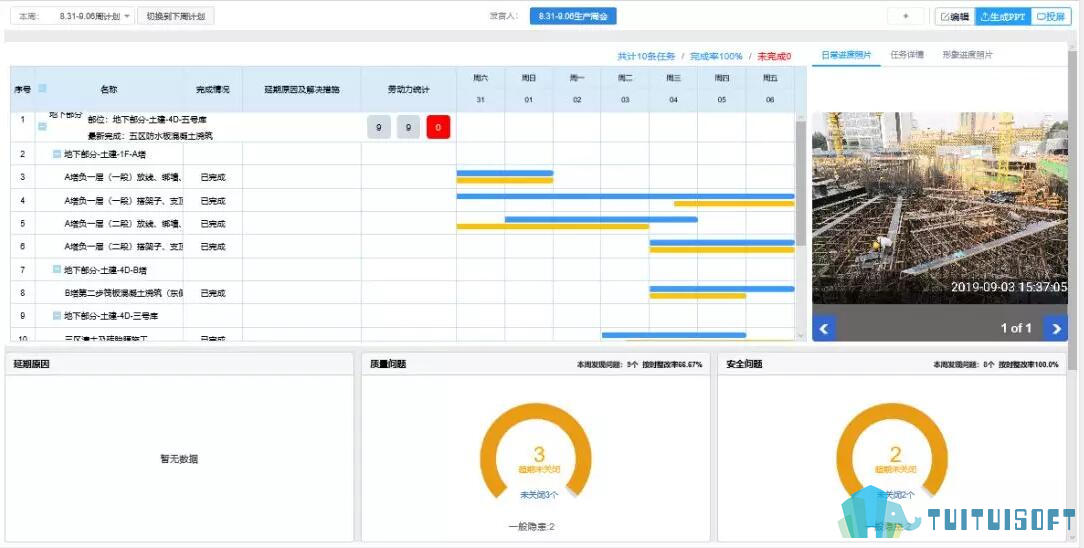This screenshot has width=1084, height=548.
Task: Click the yellow actual bar in row 8
Action: point(698,296)
